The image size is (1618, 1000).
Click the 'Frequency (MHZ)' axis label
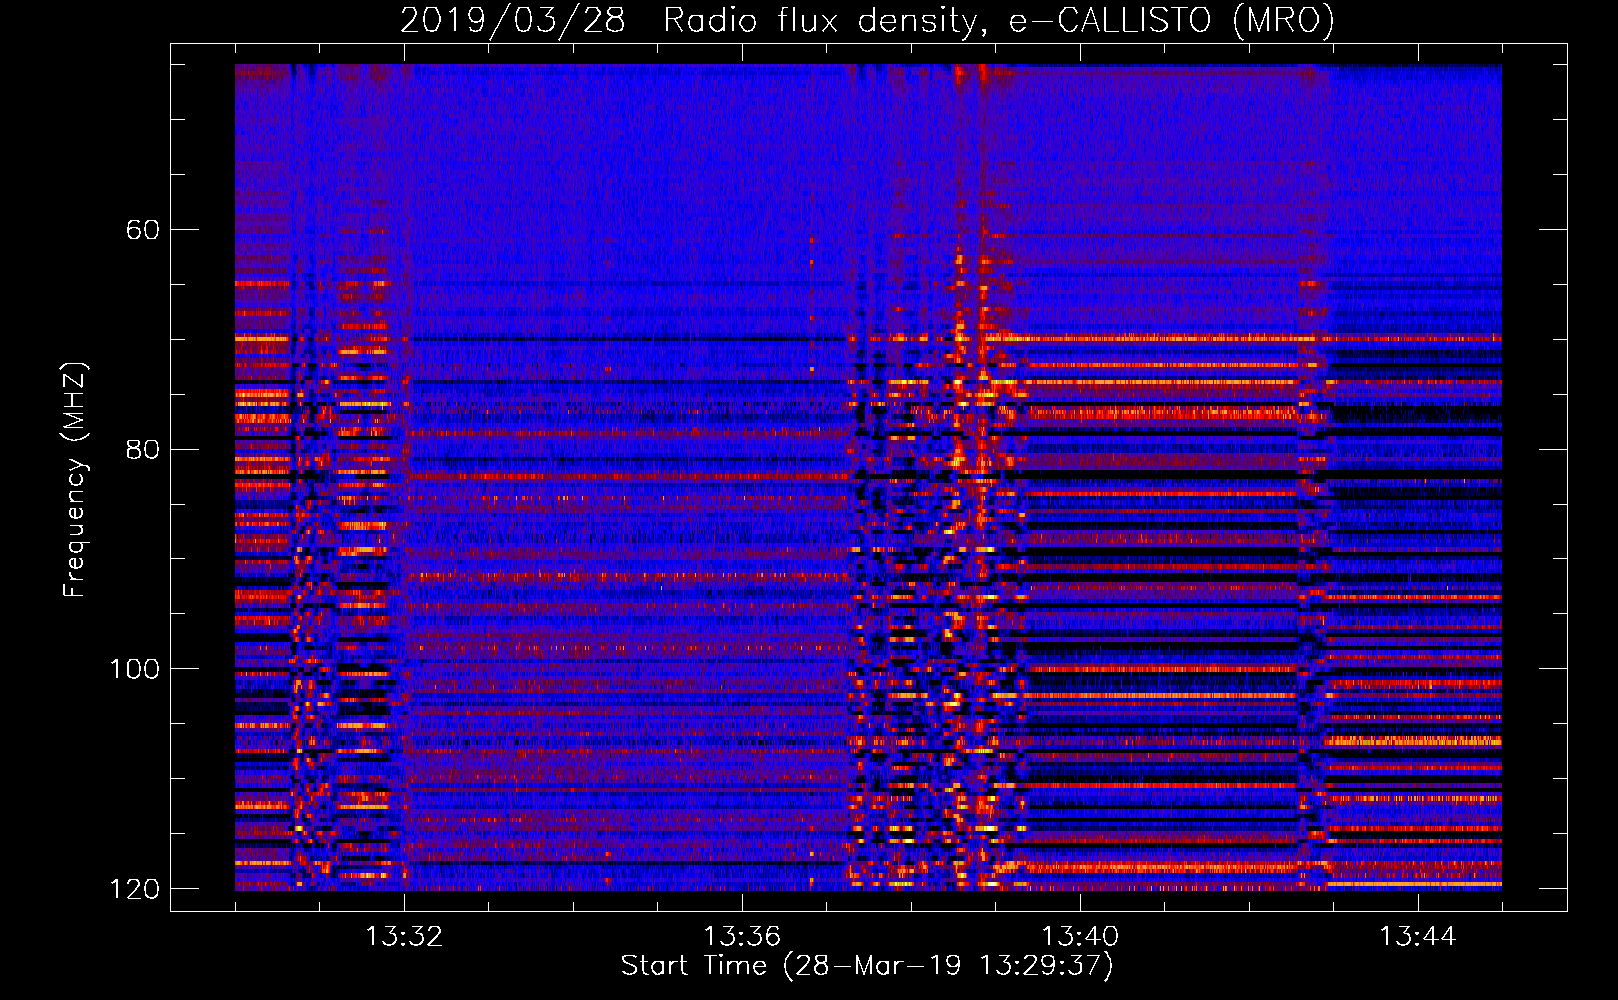pos(75,480)
